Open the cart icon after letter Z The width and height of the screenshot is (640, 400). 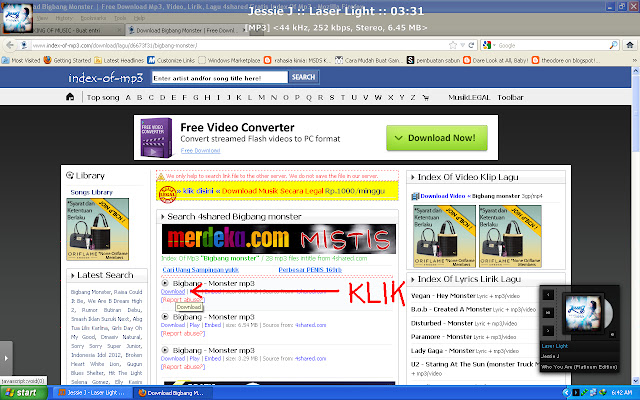[x=426, y=98]
